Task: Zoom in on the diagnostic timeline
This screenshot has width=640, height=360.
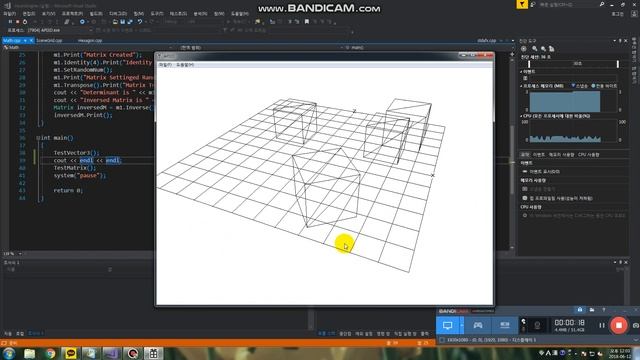Action: pos(534,49)
